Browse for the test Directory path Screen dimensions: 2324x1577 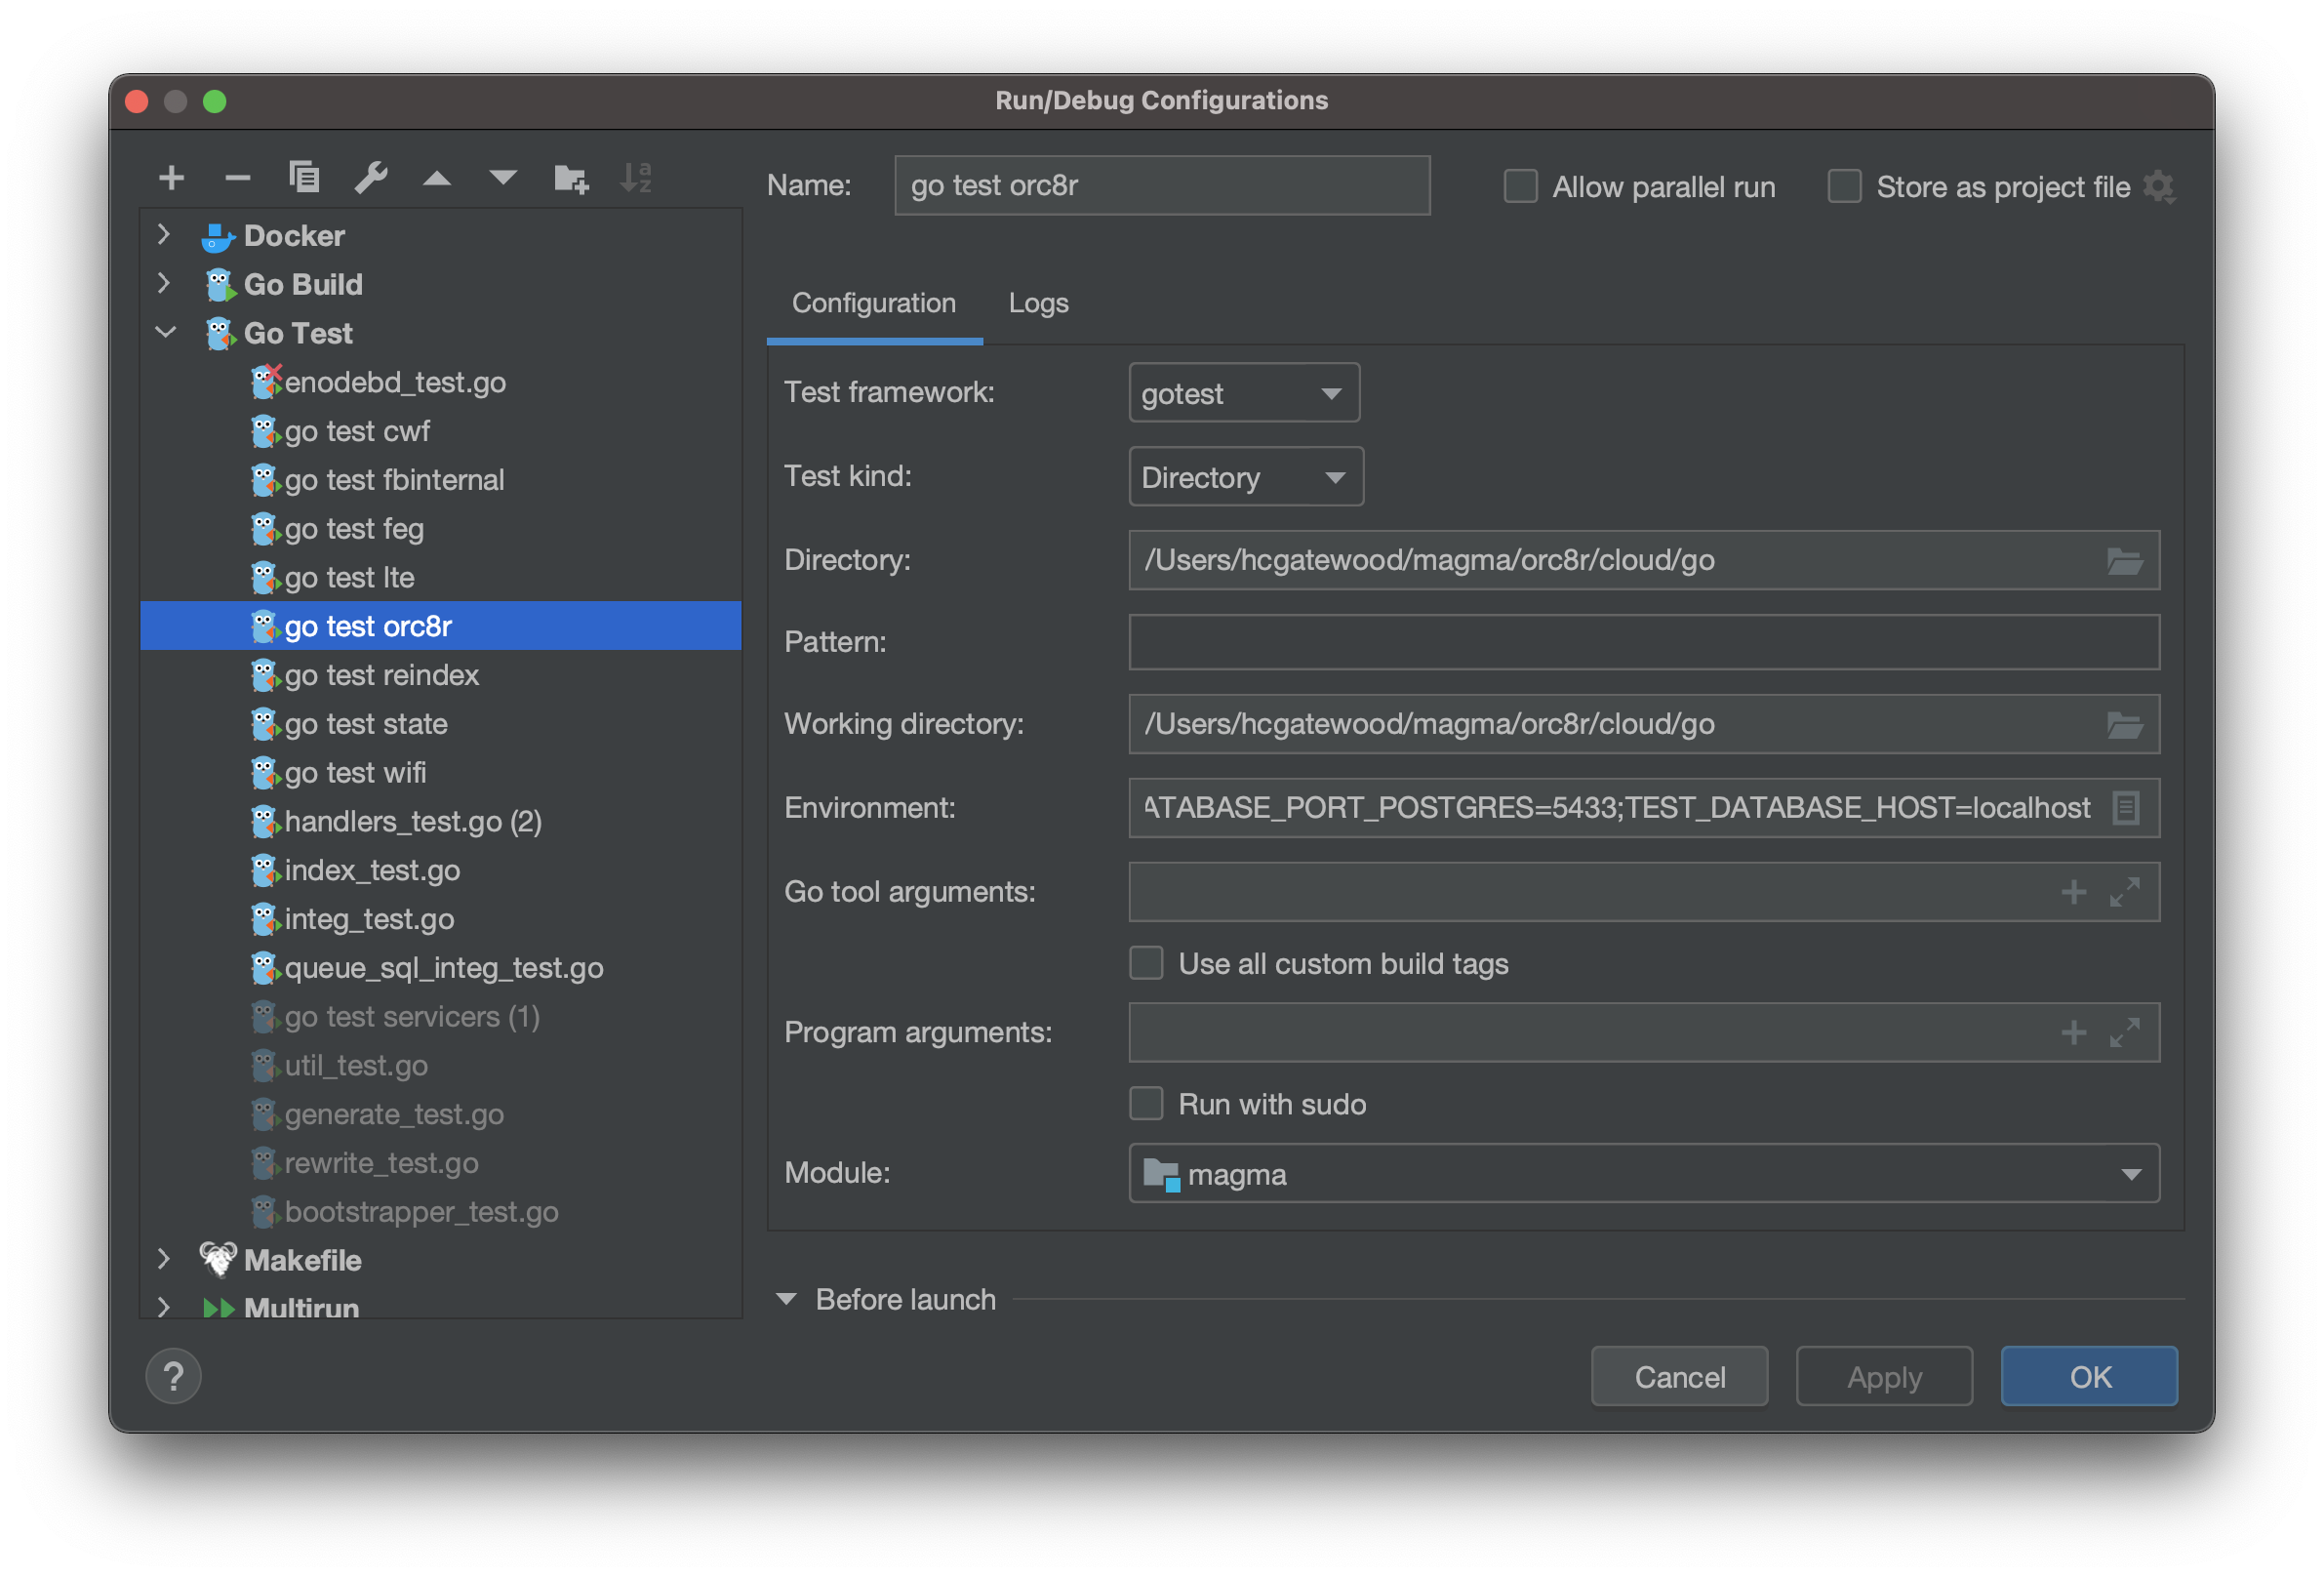tap(2127, 561)
